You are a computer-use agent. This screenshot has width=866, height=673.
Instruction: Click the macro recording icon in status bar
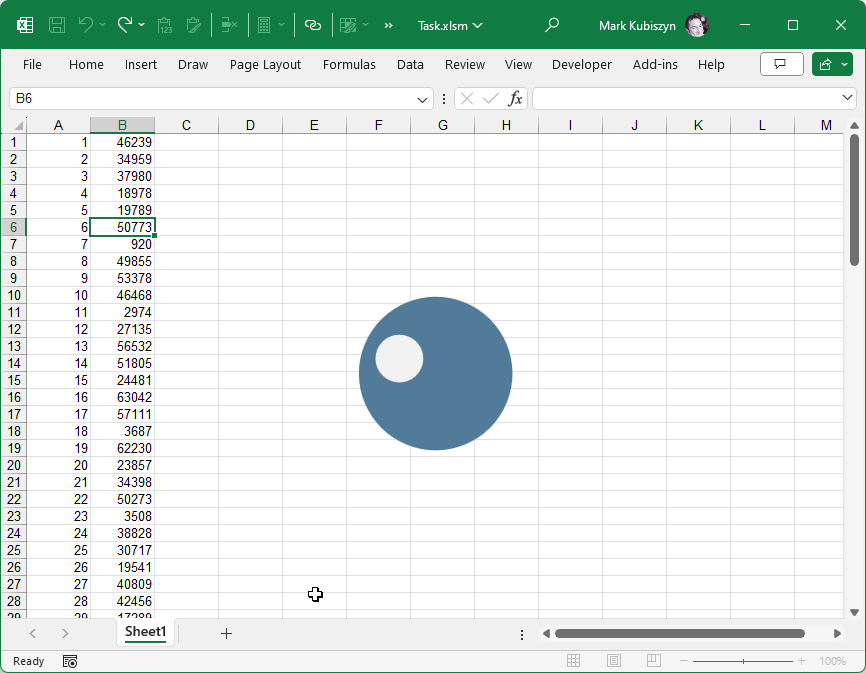[70, 661]
